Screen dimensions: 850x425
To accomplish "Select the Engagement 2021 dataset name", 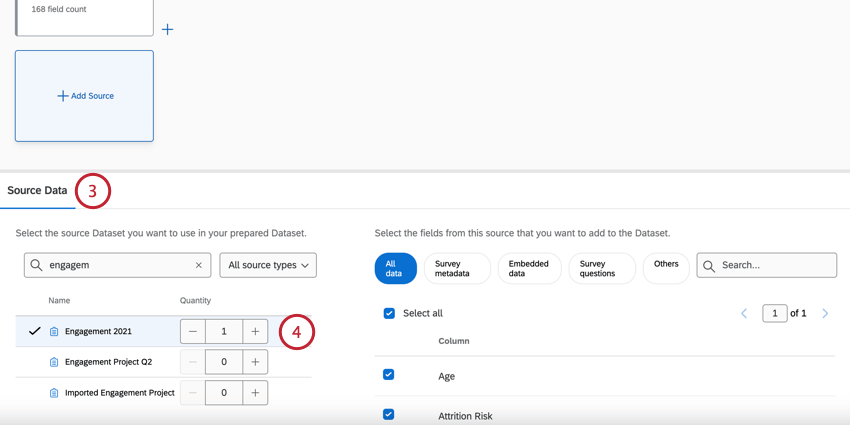I will tap(98, 331).
